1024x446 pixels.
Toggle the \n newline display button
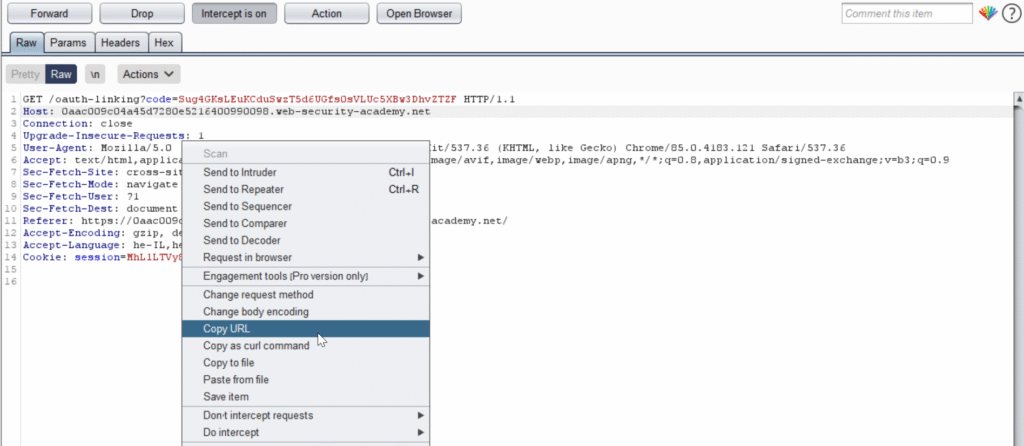[x=95, y=74]
